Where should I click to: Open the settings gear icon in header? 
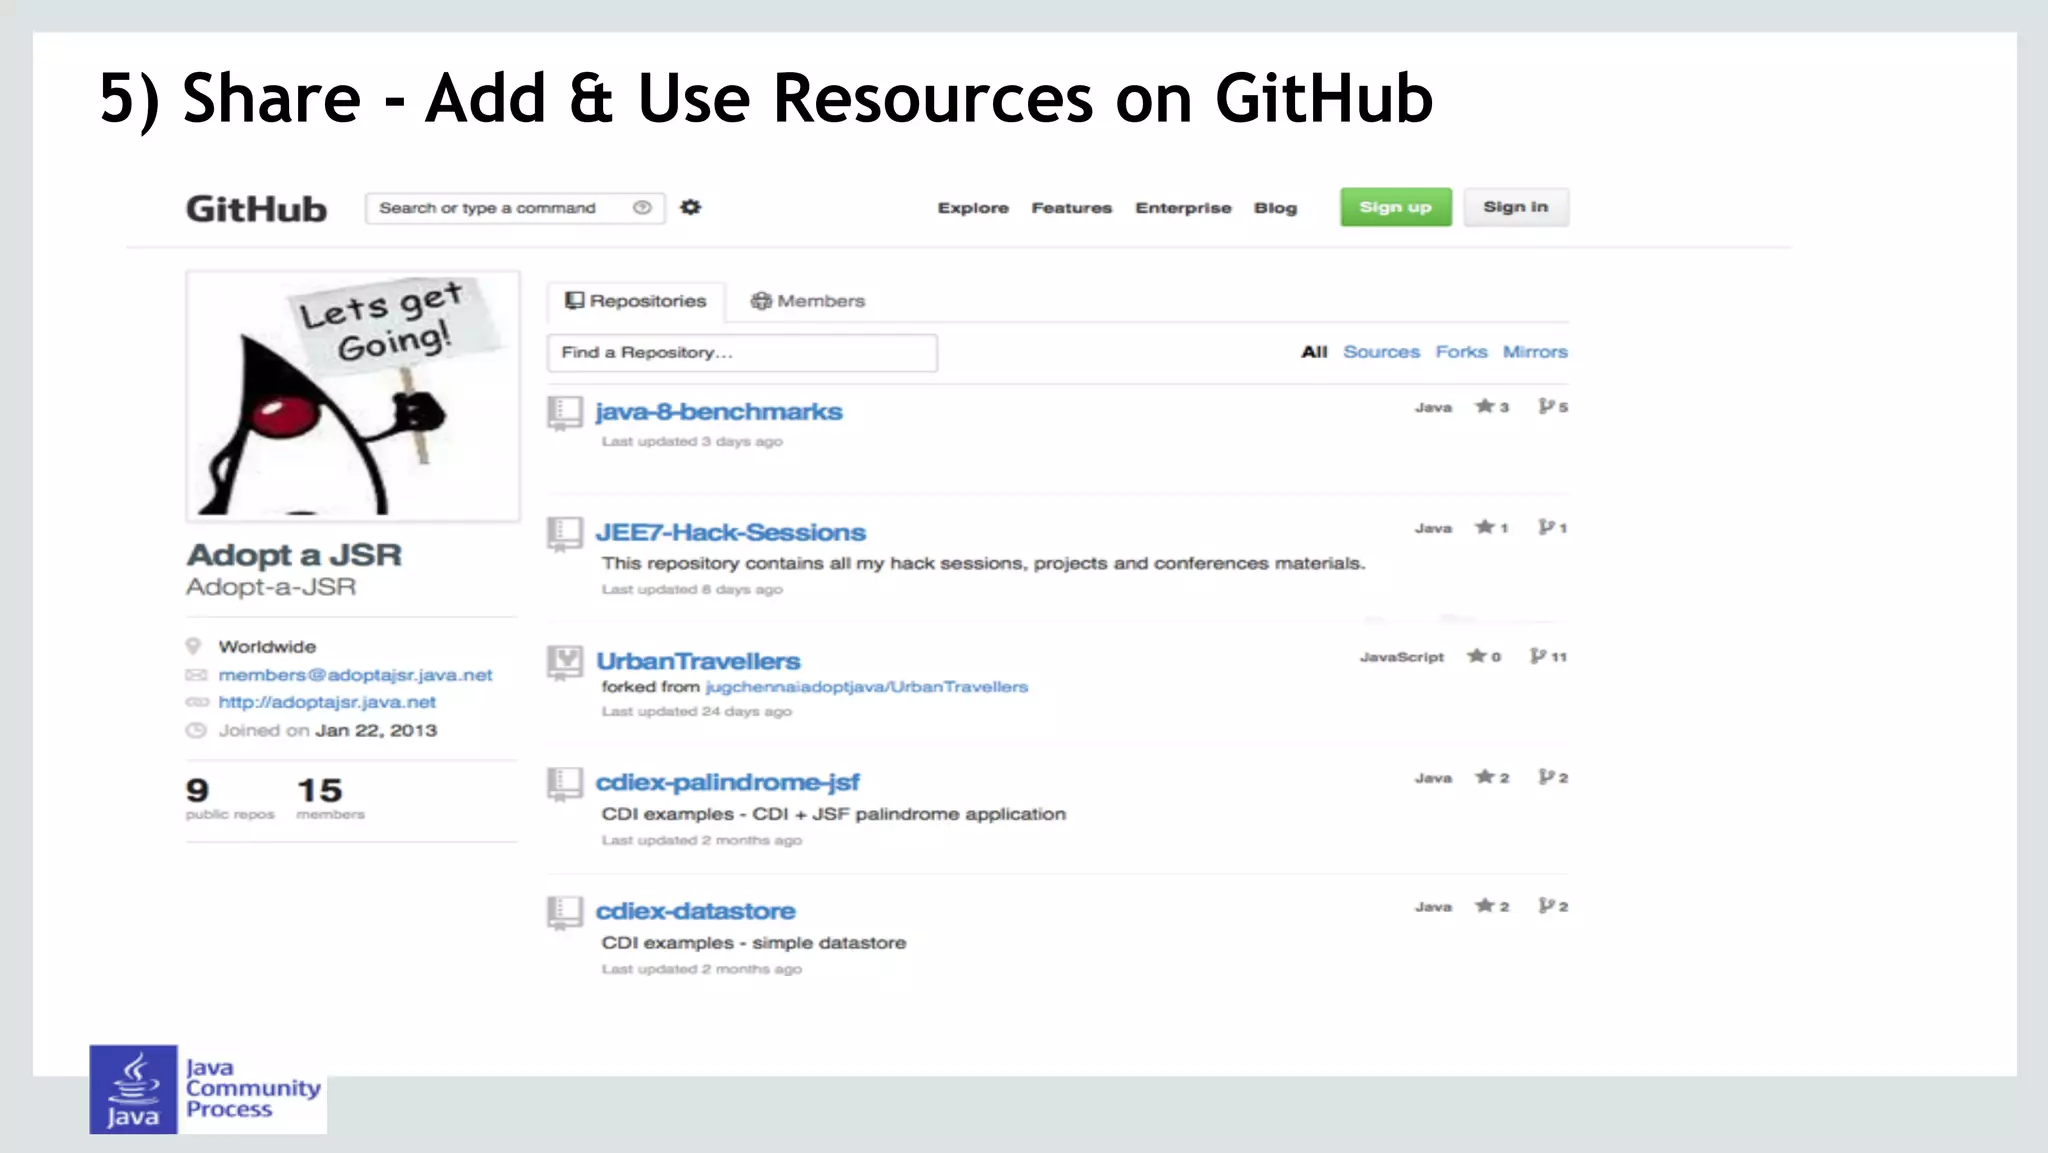pyautogui.click(x=690, y=207)
